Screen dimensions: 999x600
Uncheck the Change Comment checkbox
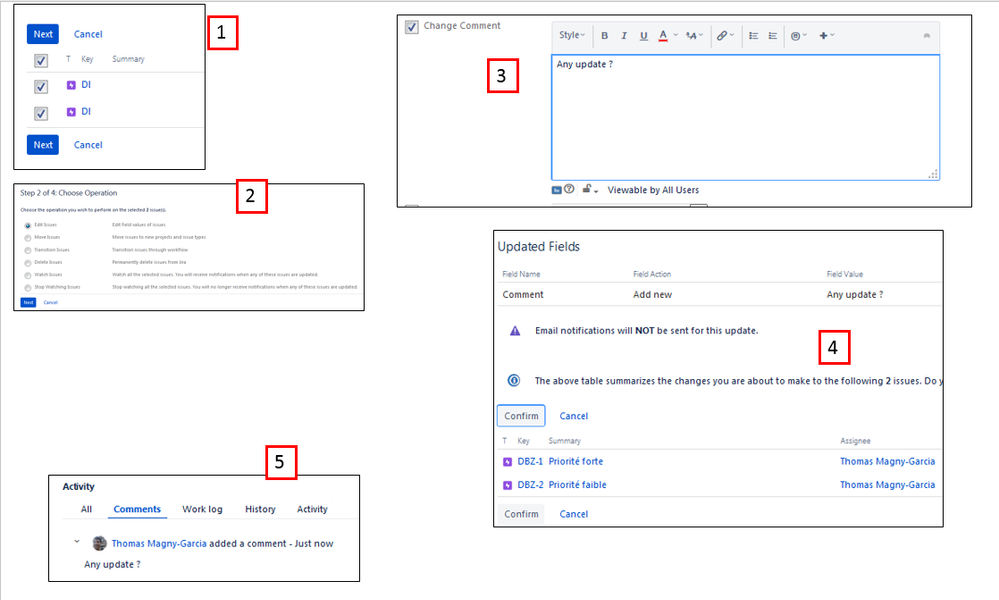(412, 27)
